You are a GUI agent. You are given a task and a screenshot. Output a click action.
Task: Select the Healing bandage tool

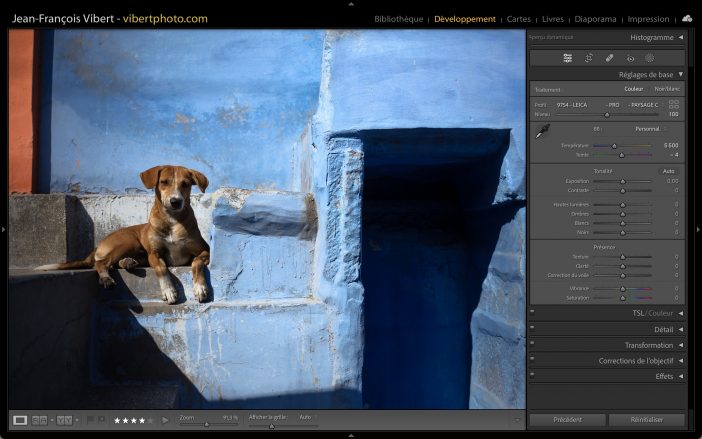tap(609, 58)
